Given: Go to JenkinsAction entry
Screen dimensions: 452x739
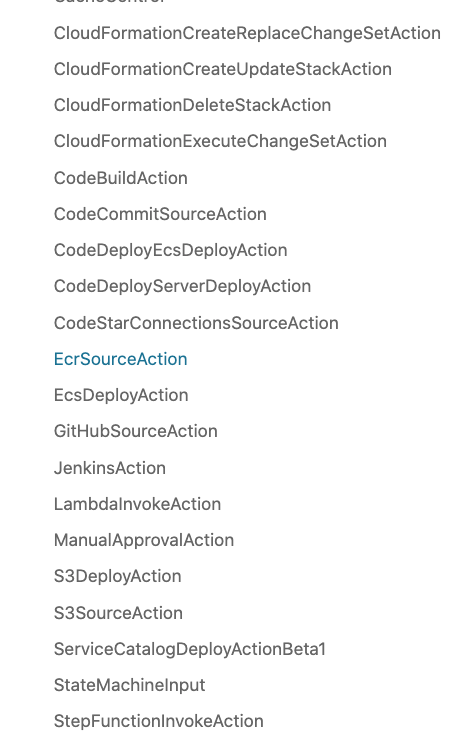Looking at the screenshot, I should 110,468.
